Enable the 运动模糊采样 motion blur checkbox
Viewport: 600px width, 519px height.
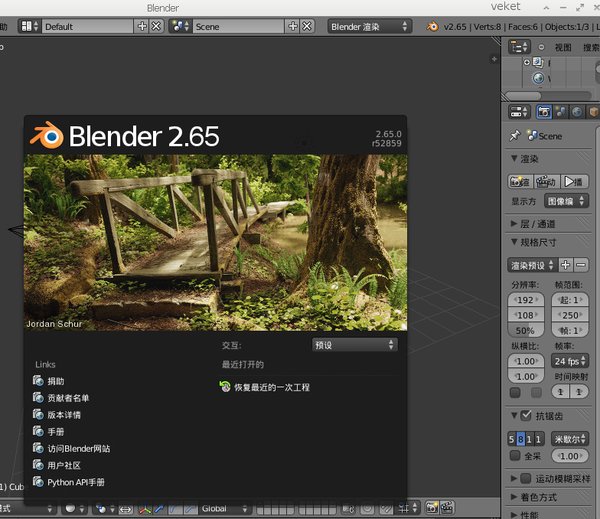click(526, 479)
